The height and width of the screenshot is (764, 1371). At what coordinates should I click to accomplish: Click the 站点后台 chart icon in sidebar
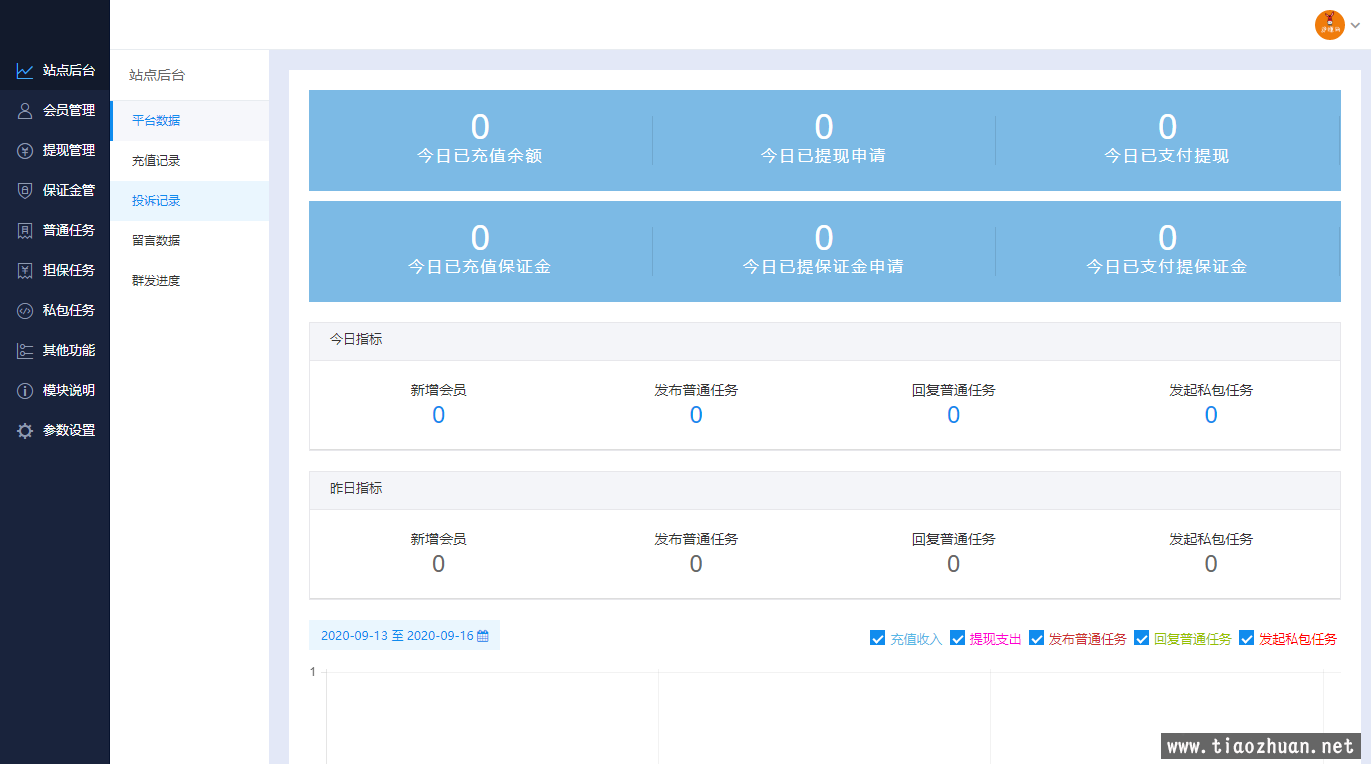click(x=25, y=71)
